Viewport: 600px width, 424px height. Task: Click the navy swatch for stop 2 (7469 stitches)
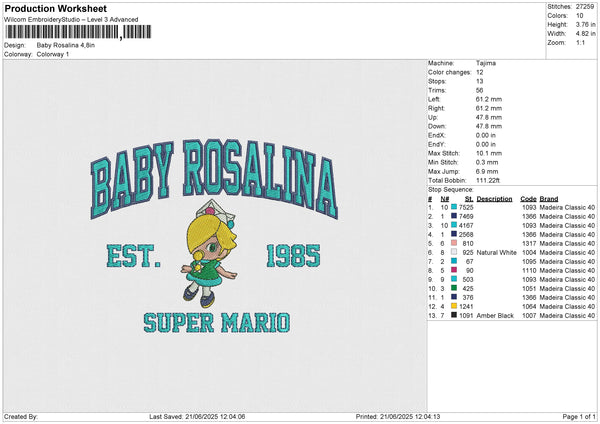[x=454, y=216]
